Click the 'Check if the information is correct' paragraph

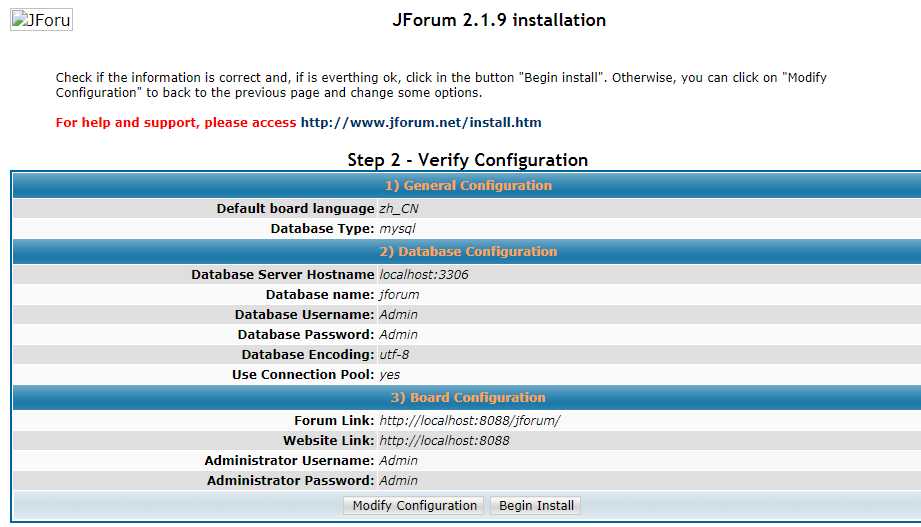coord(441,85)
